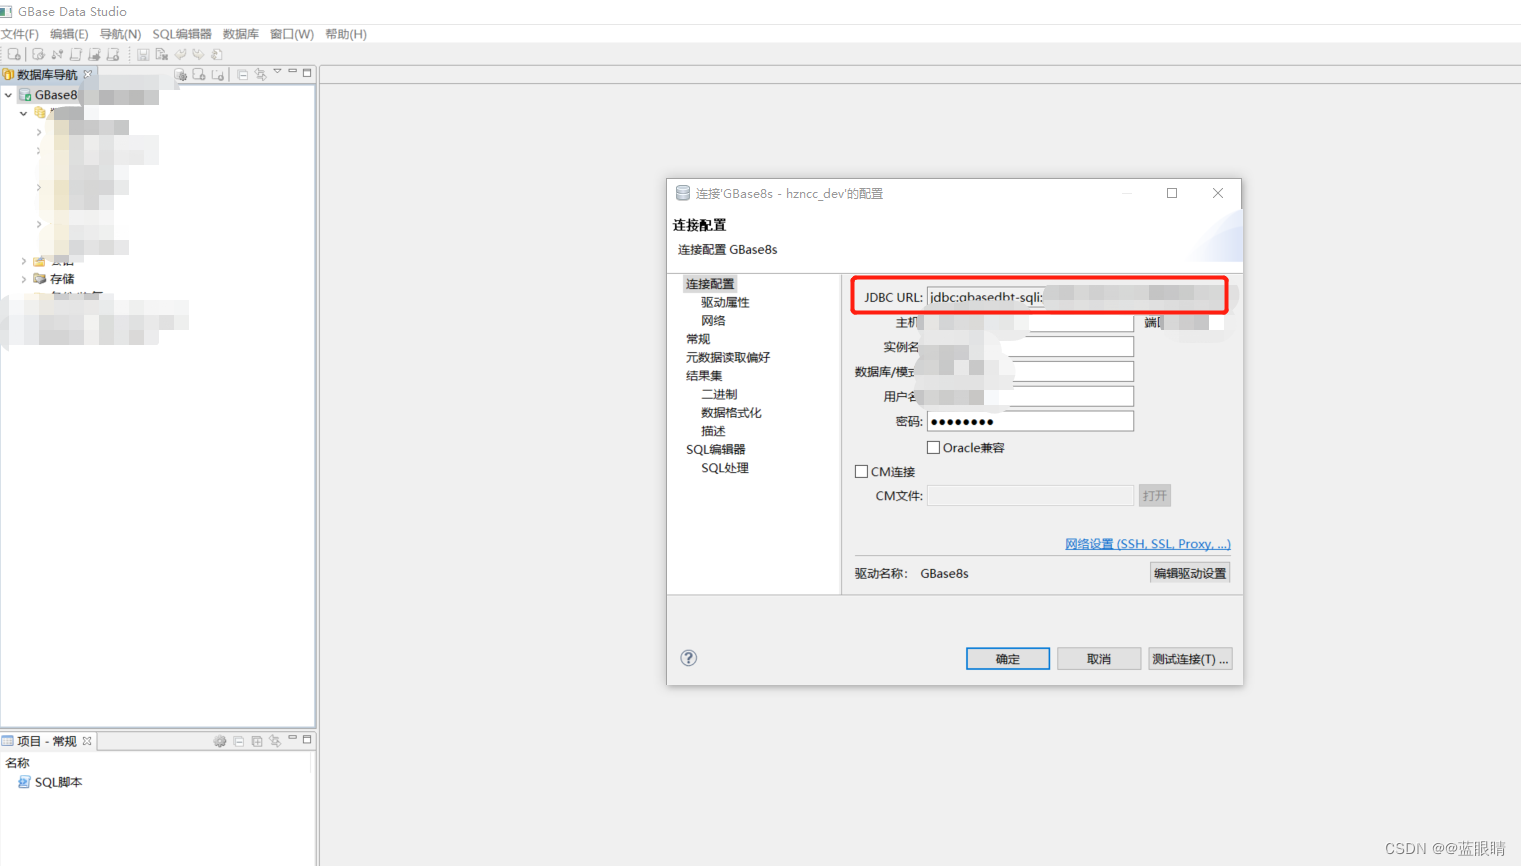
Task: Toggle link with editor in project panel
Action: pos(275,741)
